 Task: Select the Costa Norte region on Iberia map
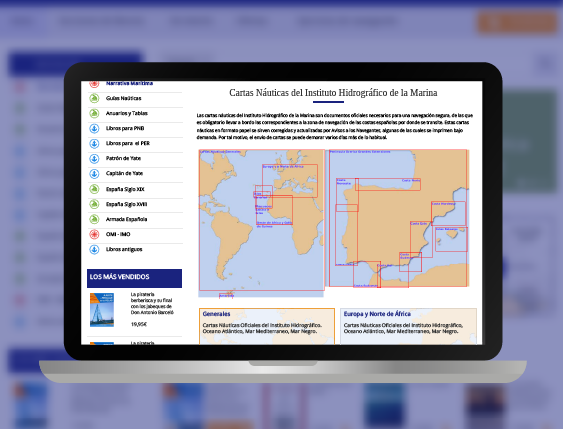point(388,184)
